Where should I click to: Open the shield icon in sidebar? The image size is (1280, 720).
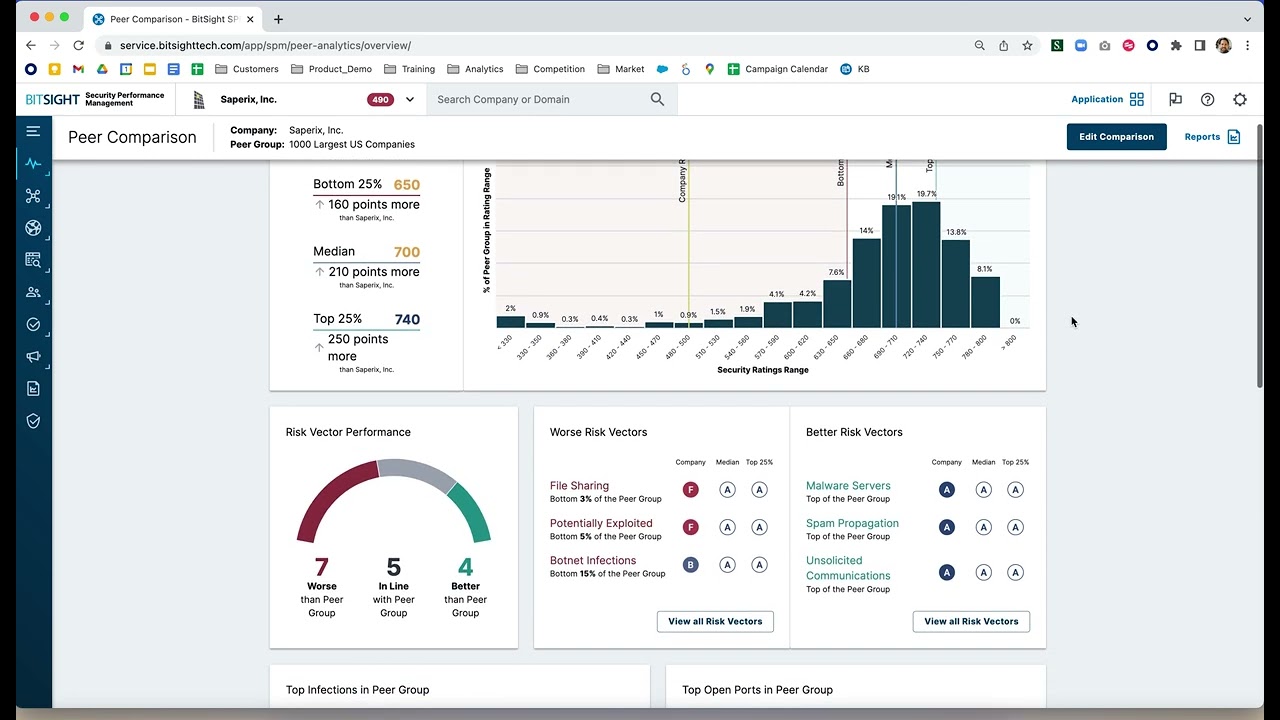point(33,421)
